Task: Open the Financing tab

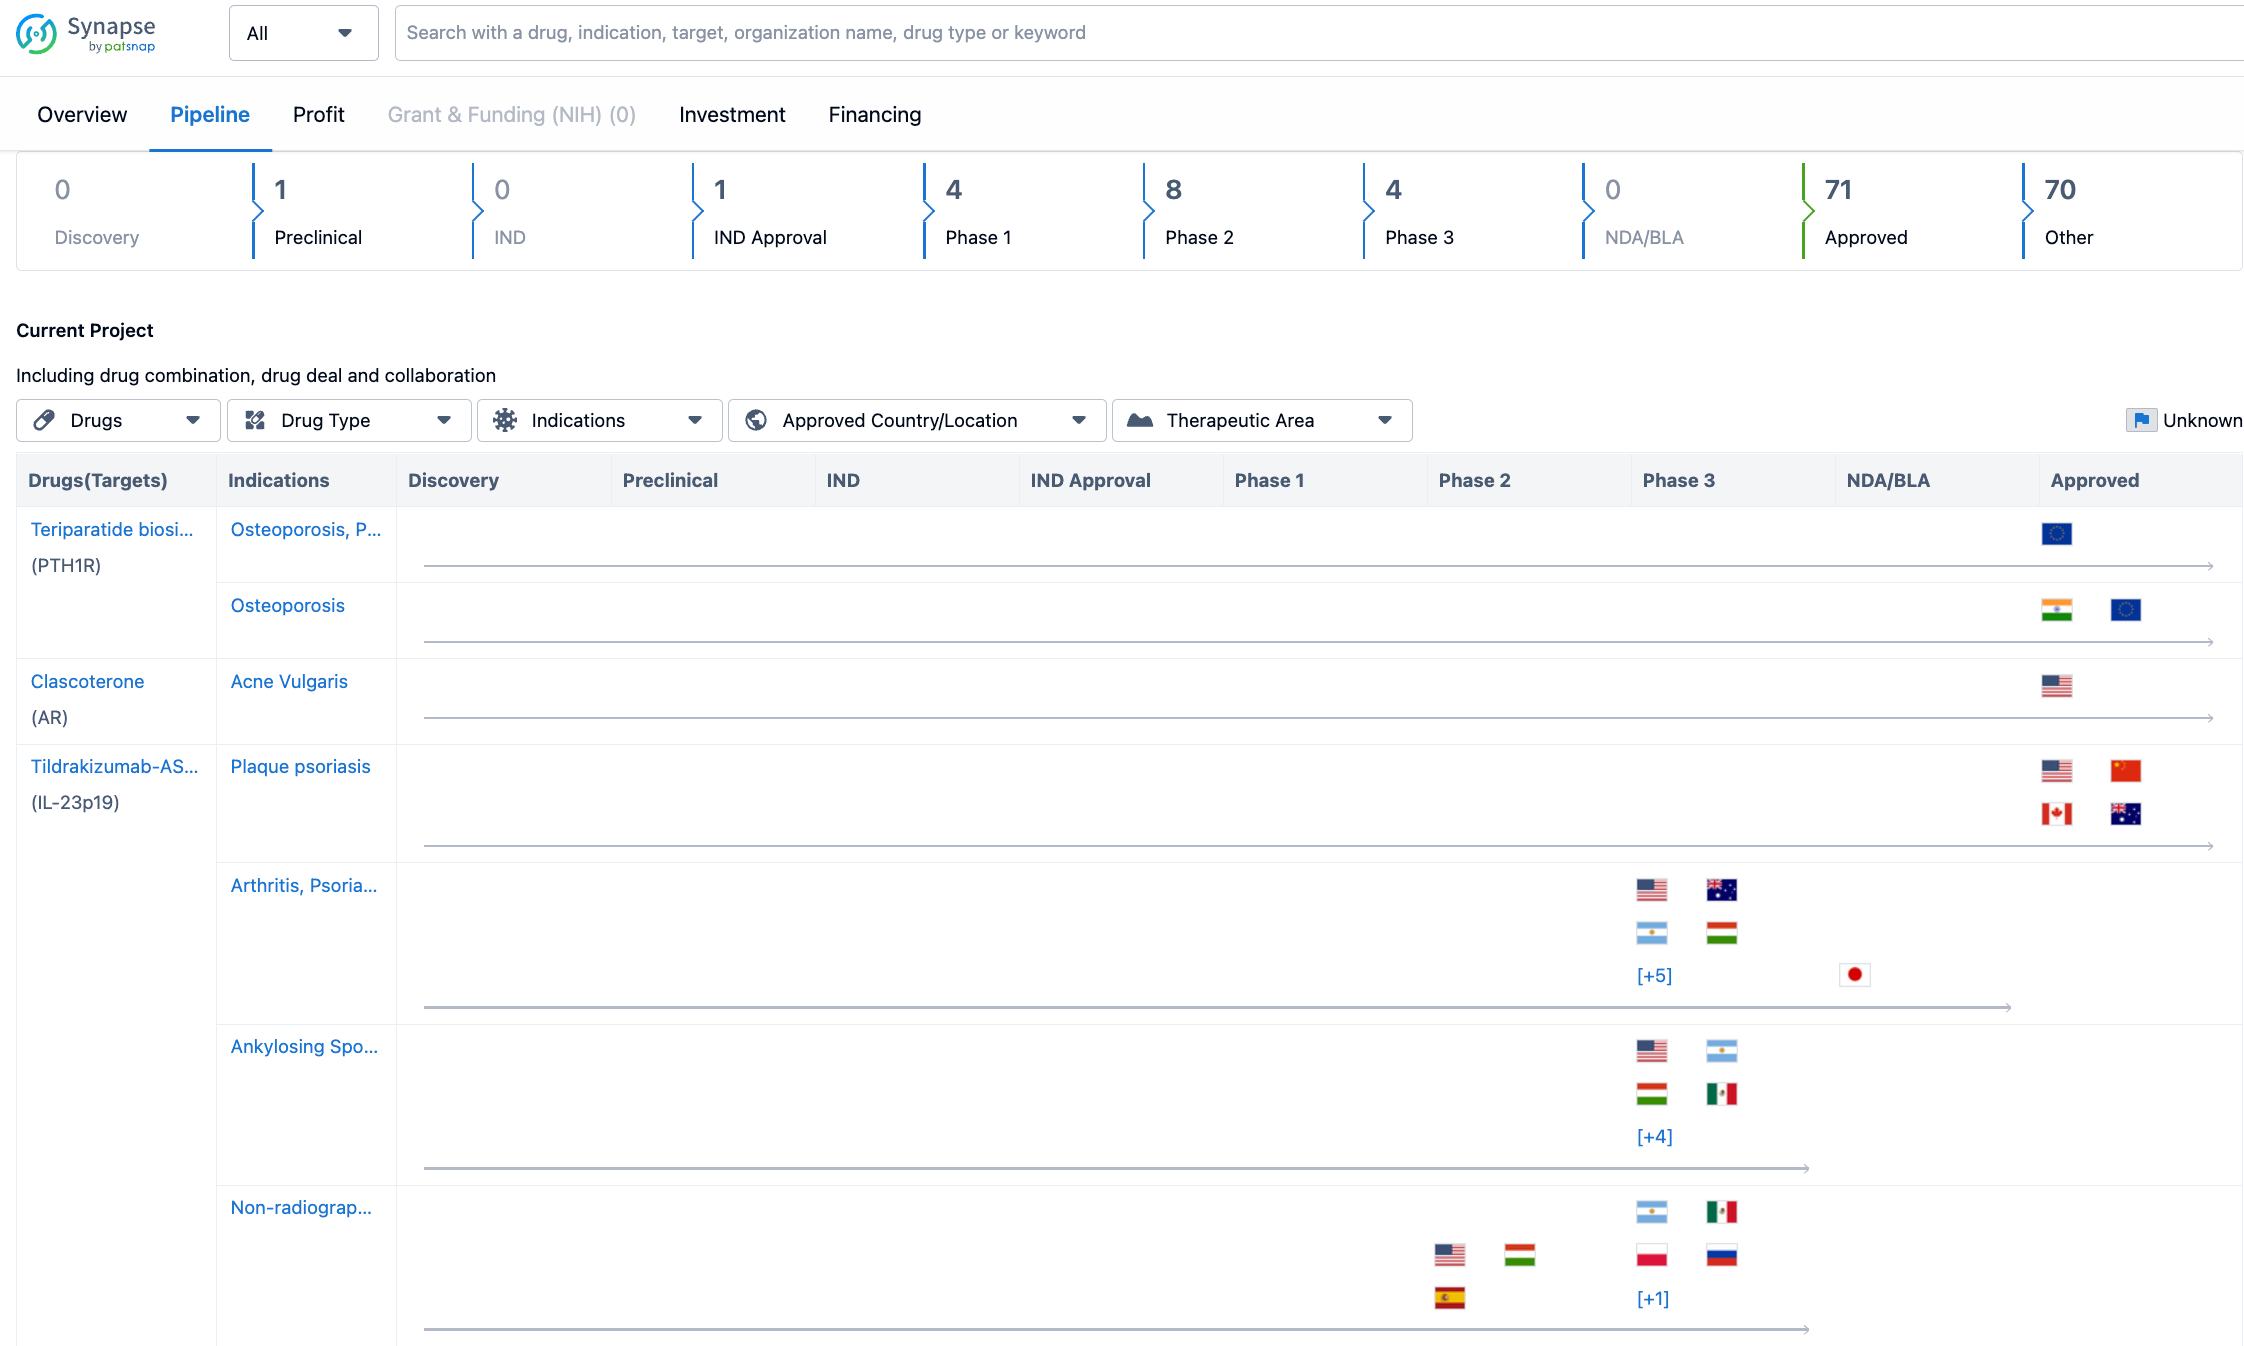Action: [x=874, y=115]
